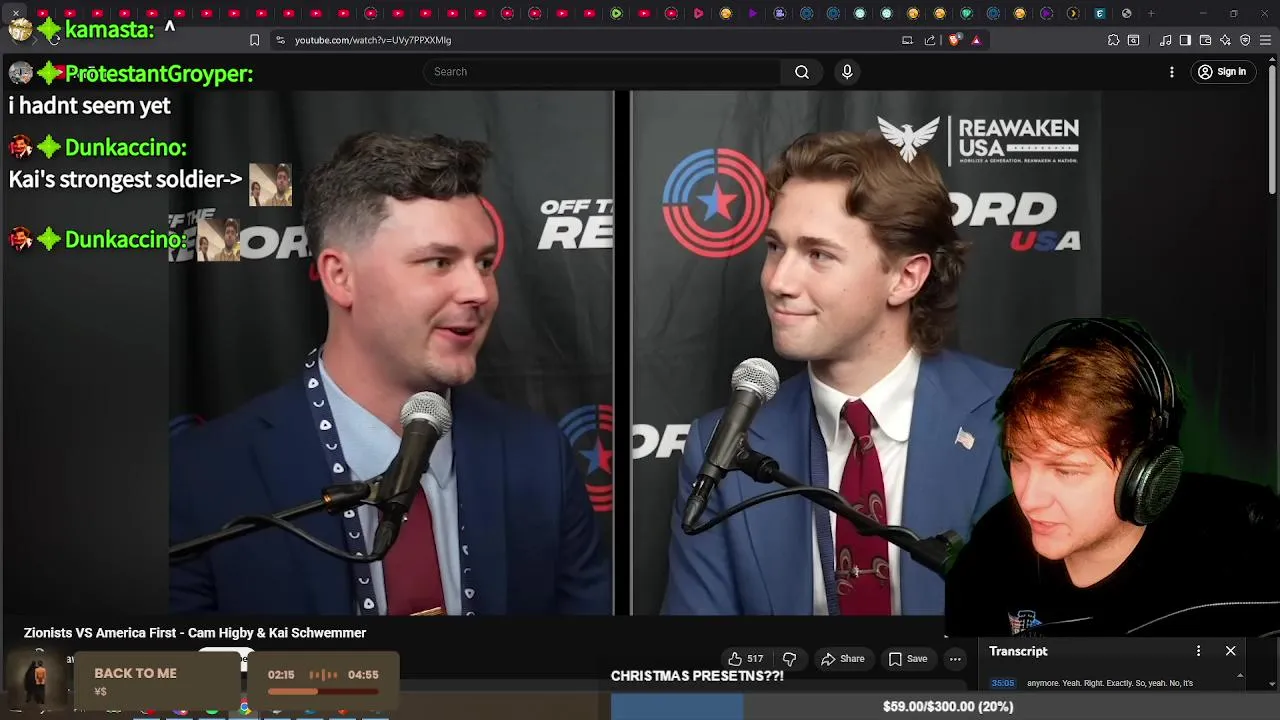Open Transcript panel three-dot options

click(1198, 651)
